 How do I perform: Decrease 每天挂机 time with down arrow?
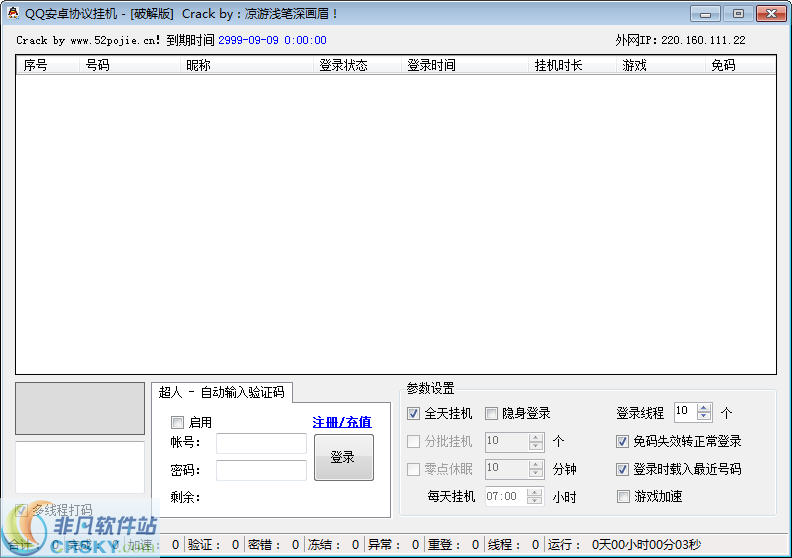[x=534, y=500]
